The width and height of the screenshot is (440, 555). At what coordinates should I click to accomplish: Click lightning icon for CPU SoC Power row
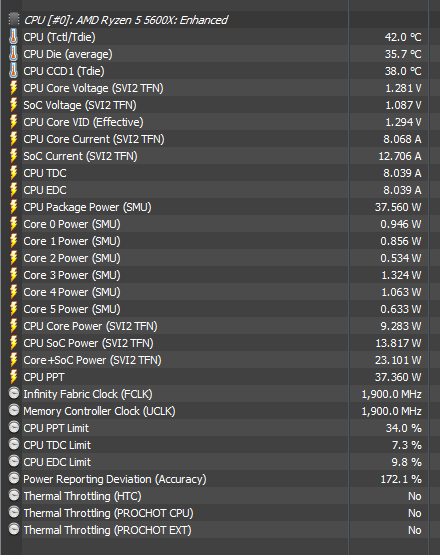pyautogui.click(x=13, y=343)
